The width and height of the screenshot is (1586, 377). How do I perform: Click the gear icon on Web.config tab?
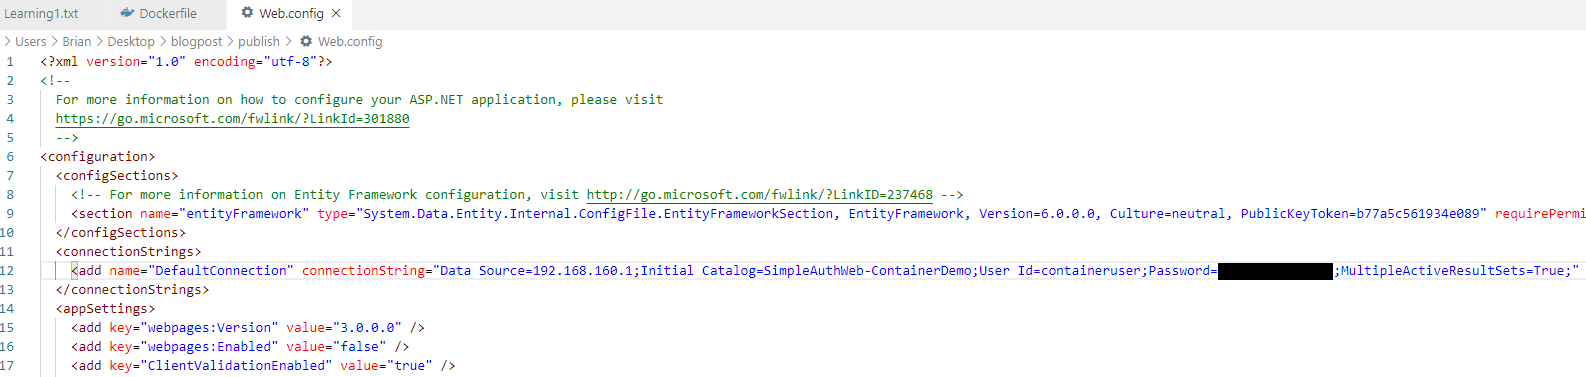point(247,13)
